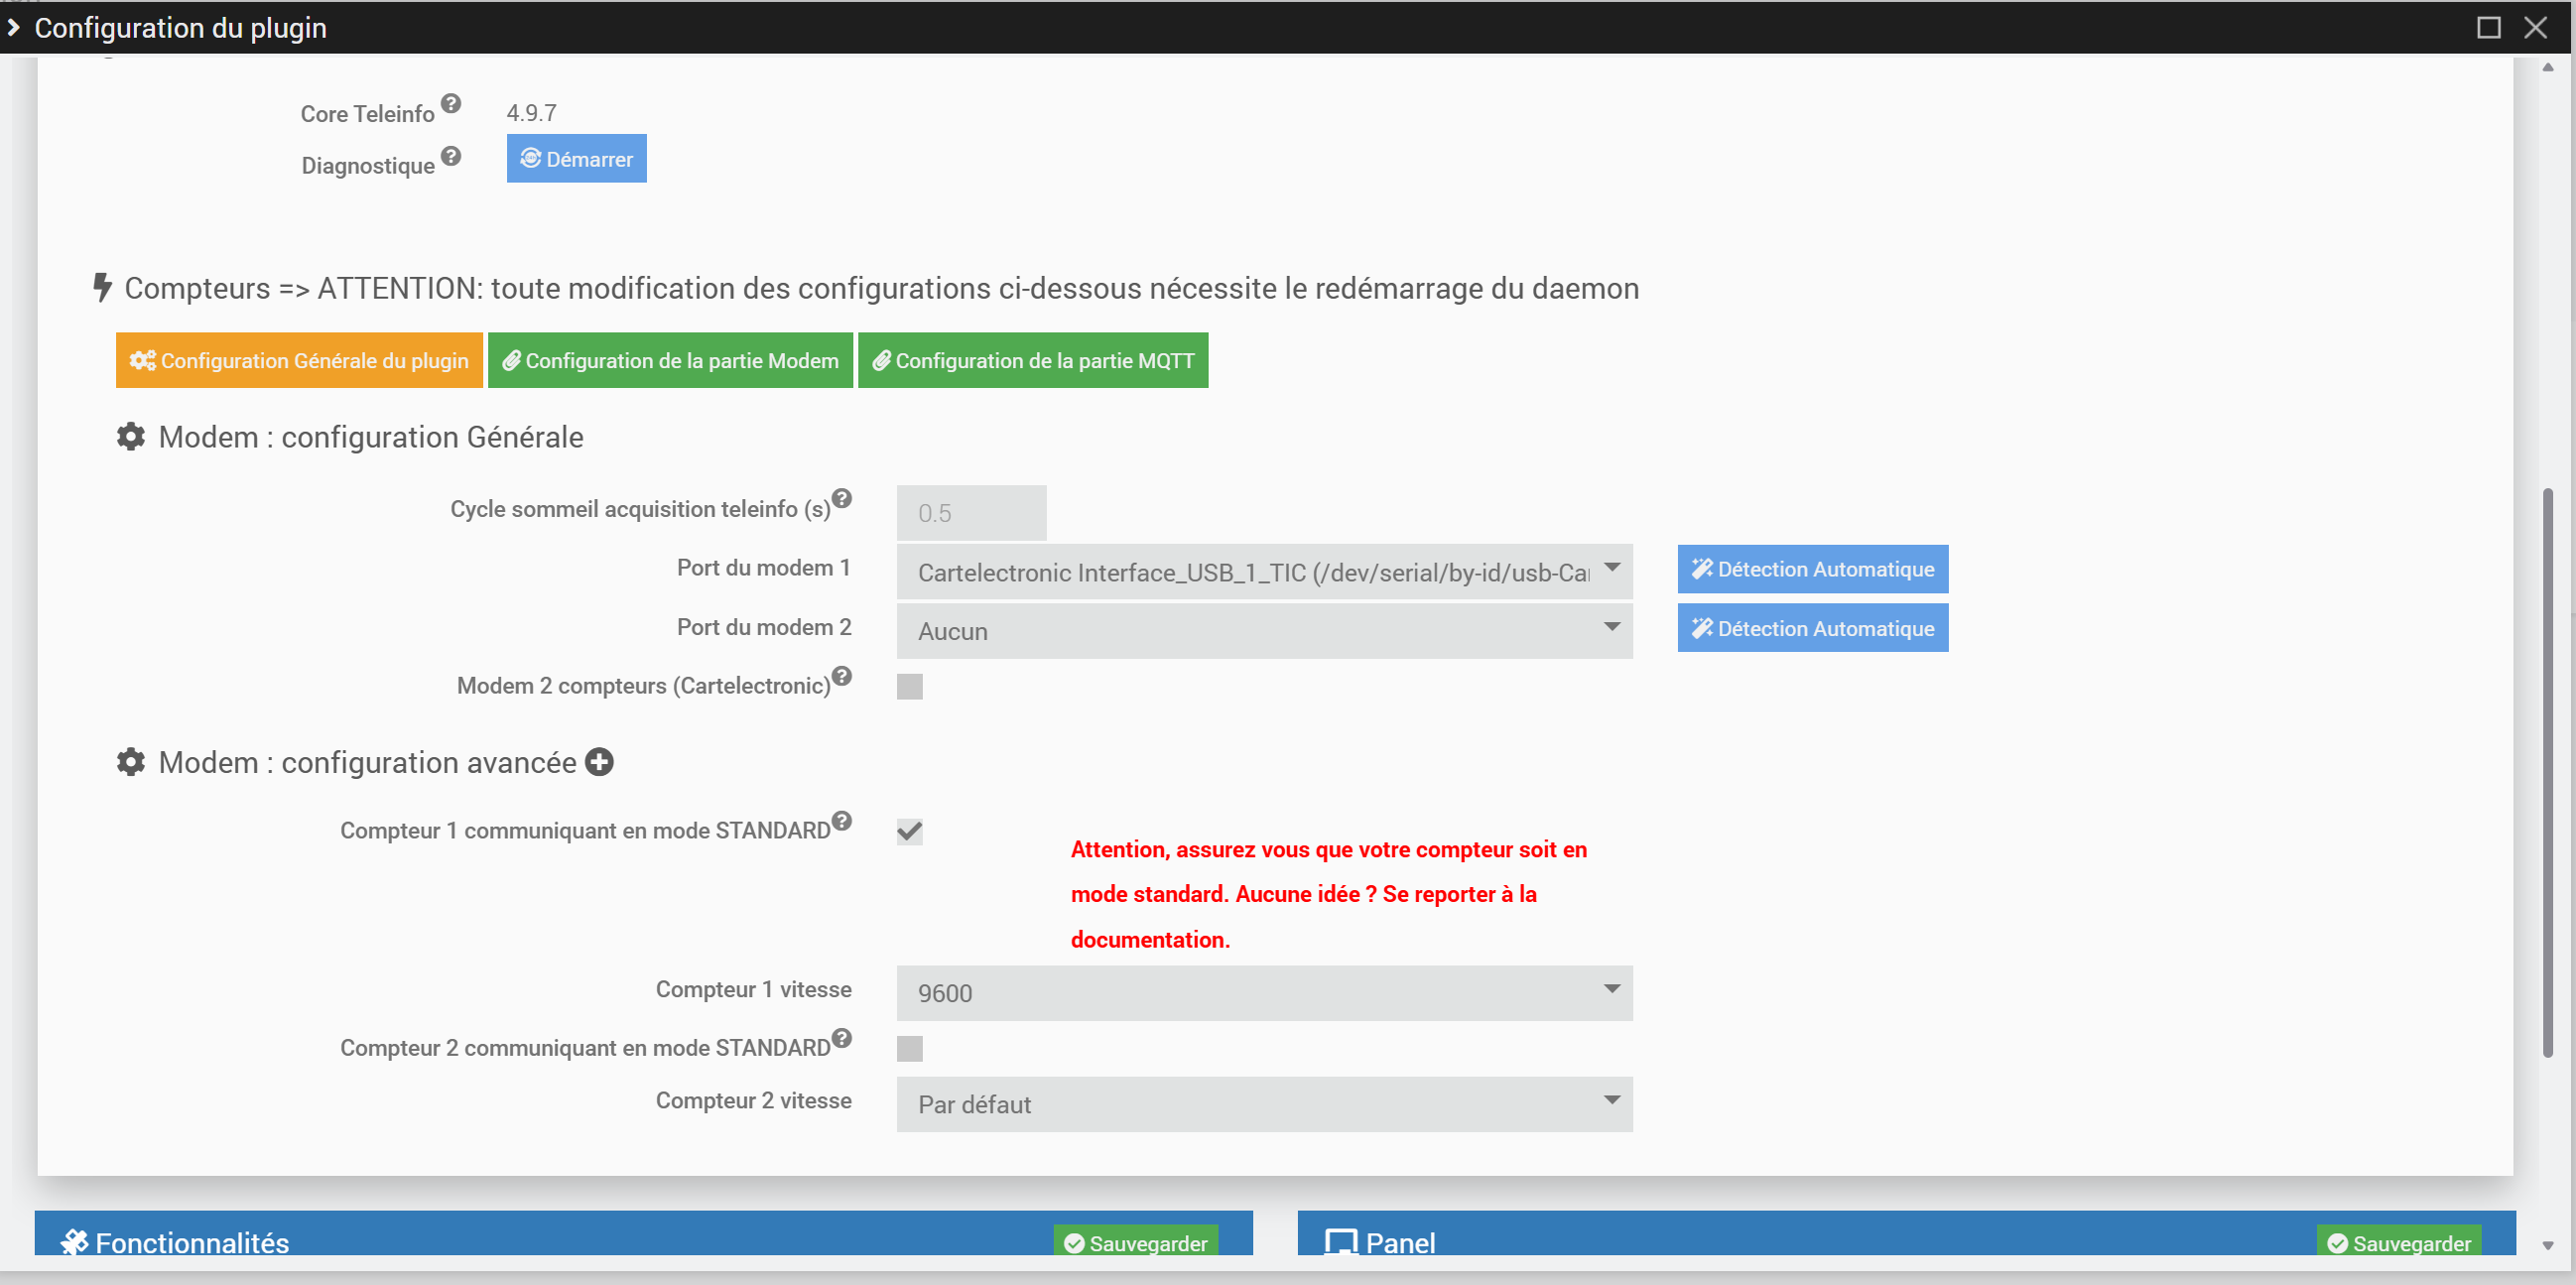Viewport: 2576px width, 1285px height.
Task: Switch to Configuration de la partie Modem tab
Action: [670, 360]
